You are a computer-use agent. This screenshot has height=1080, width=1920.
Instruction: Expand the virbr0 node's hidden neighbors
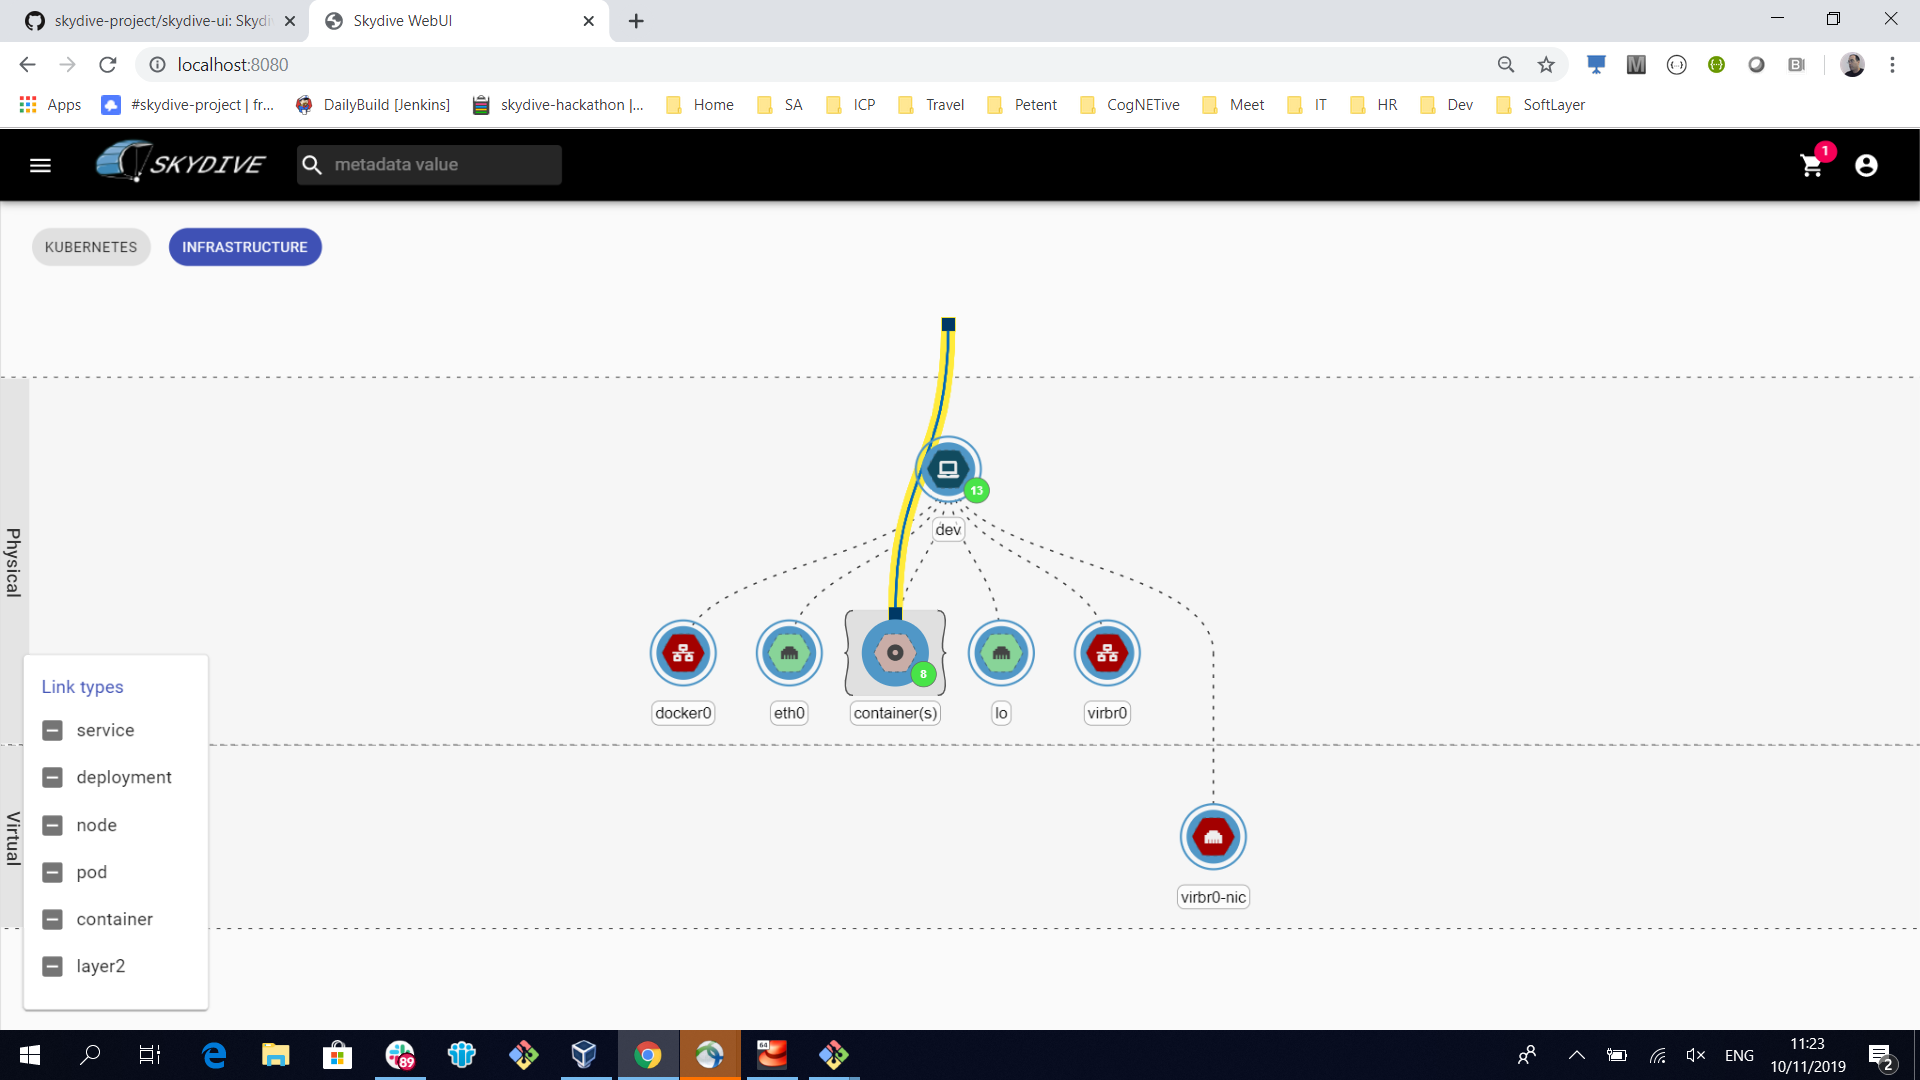(x=1107, y=653)
